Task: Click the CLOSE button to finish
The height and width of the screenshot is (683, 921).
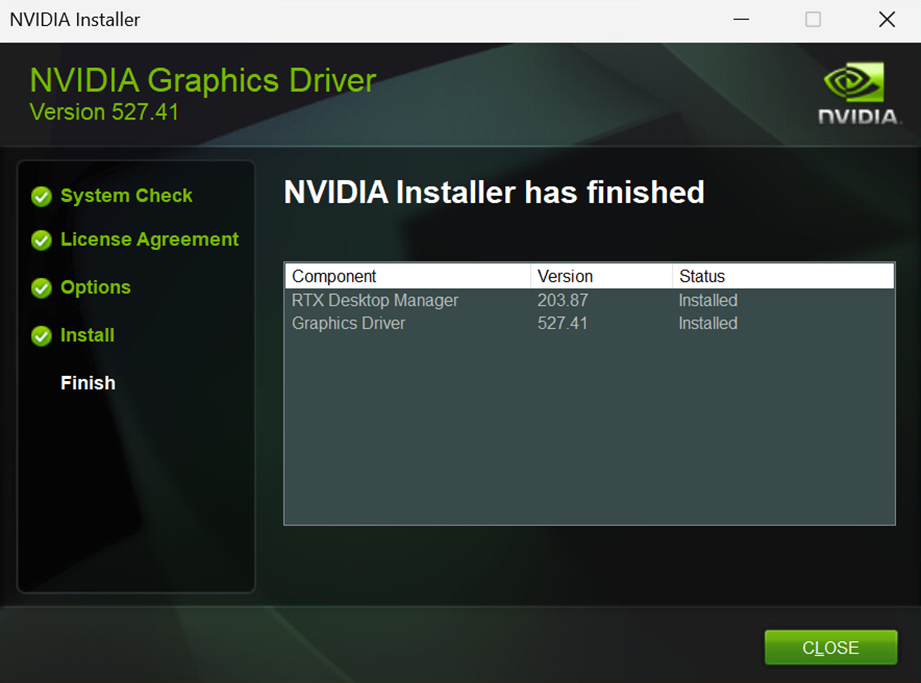Action: click(x=830, y=647)
